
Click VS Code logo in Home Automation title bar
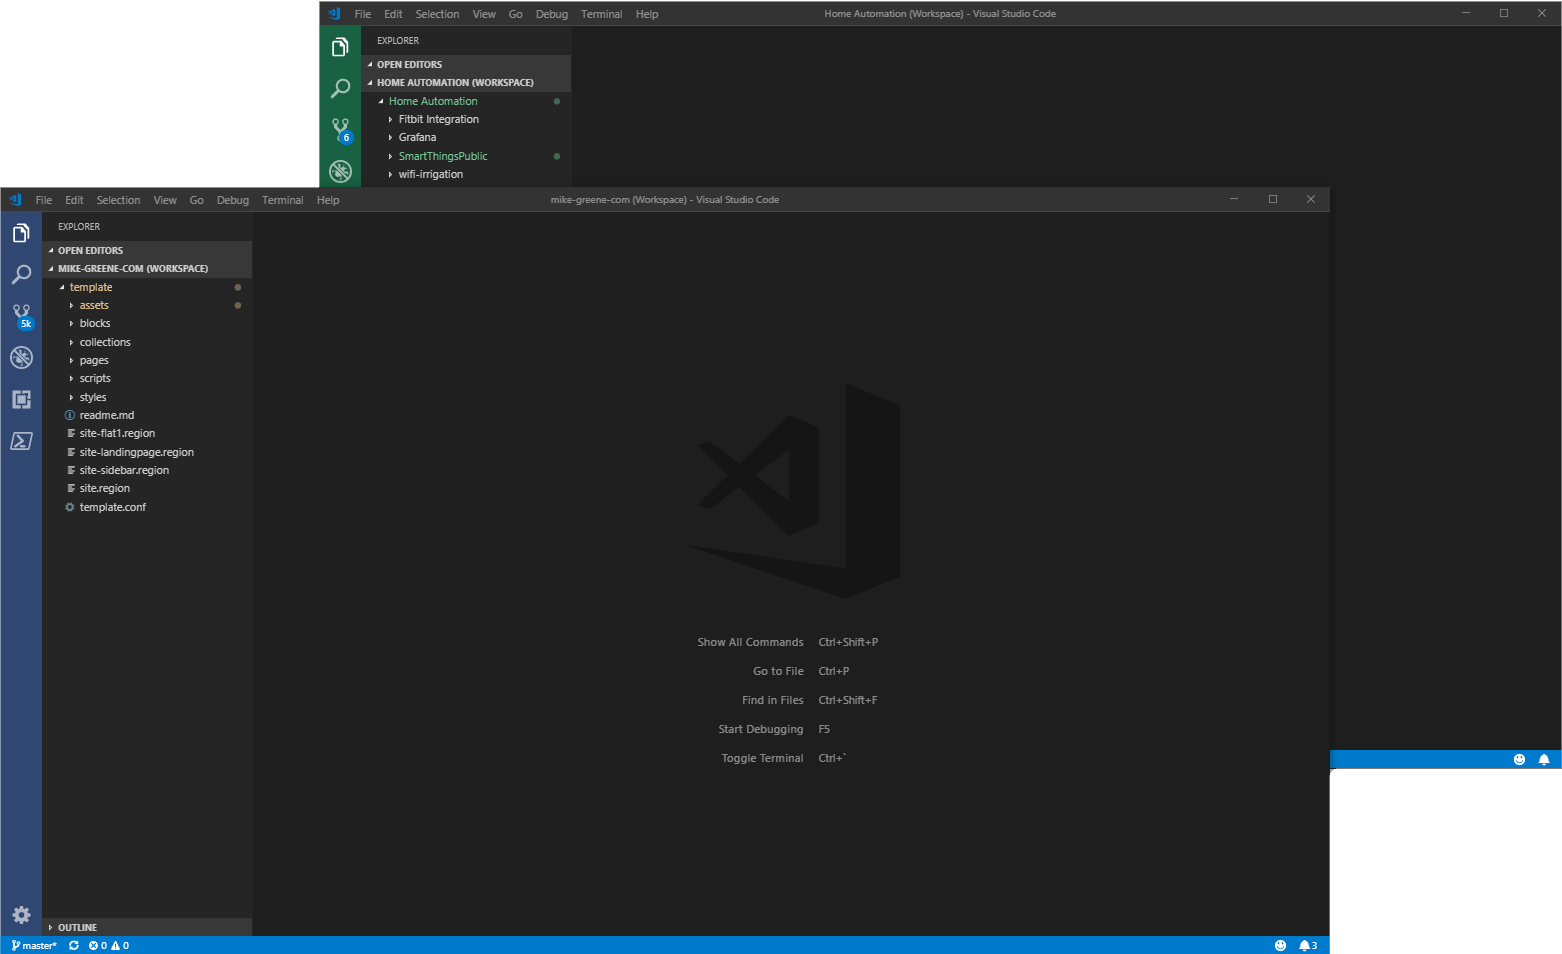[334, 14]
